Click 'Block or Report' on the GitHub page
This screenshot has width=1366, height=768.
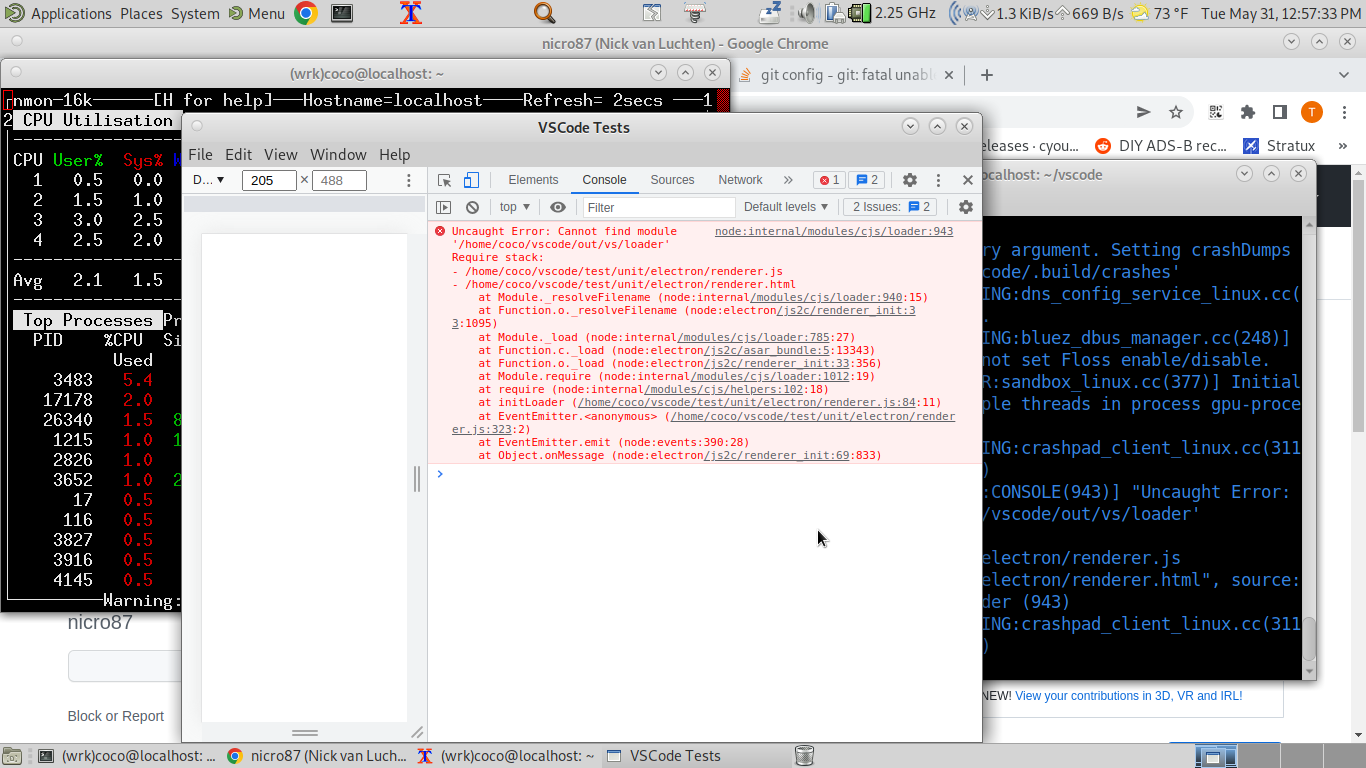coord(116,716)
